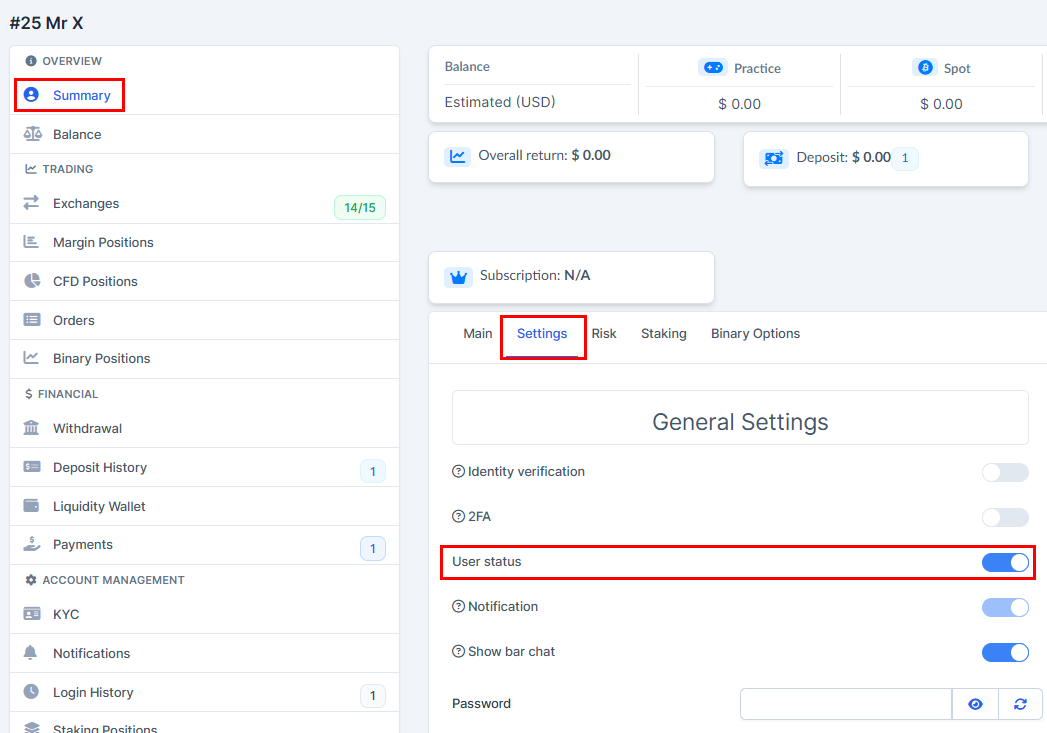Switch to the Risk tab

(604, 334)
